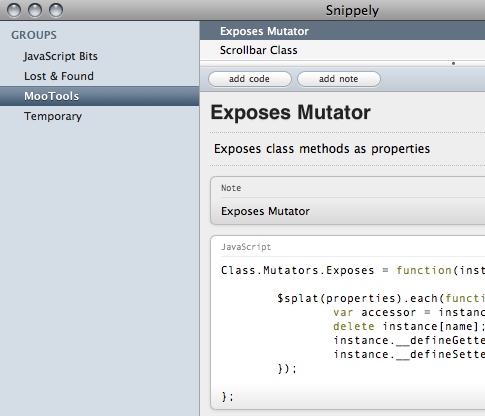485x416 pixels.
Task: Click the GROUPS sidebar header
Action: pos(34,35)
